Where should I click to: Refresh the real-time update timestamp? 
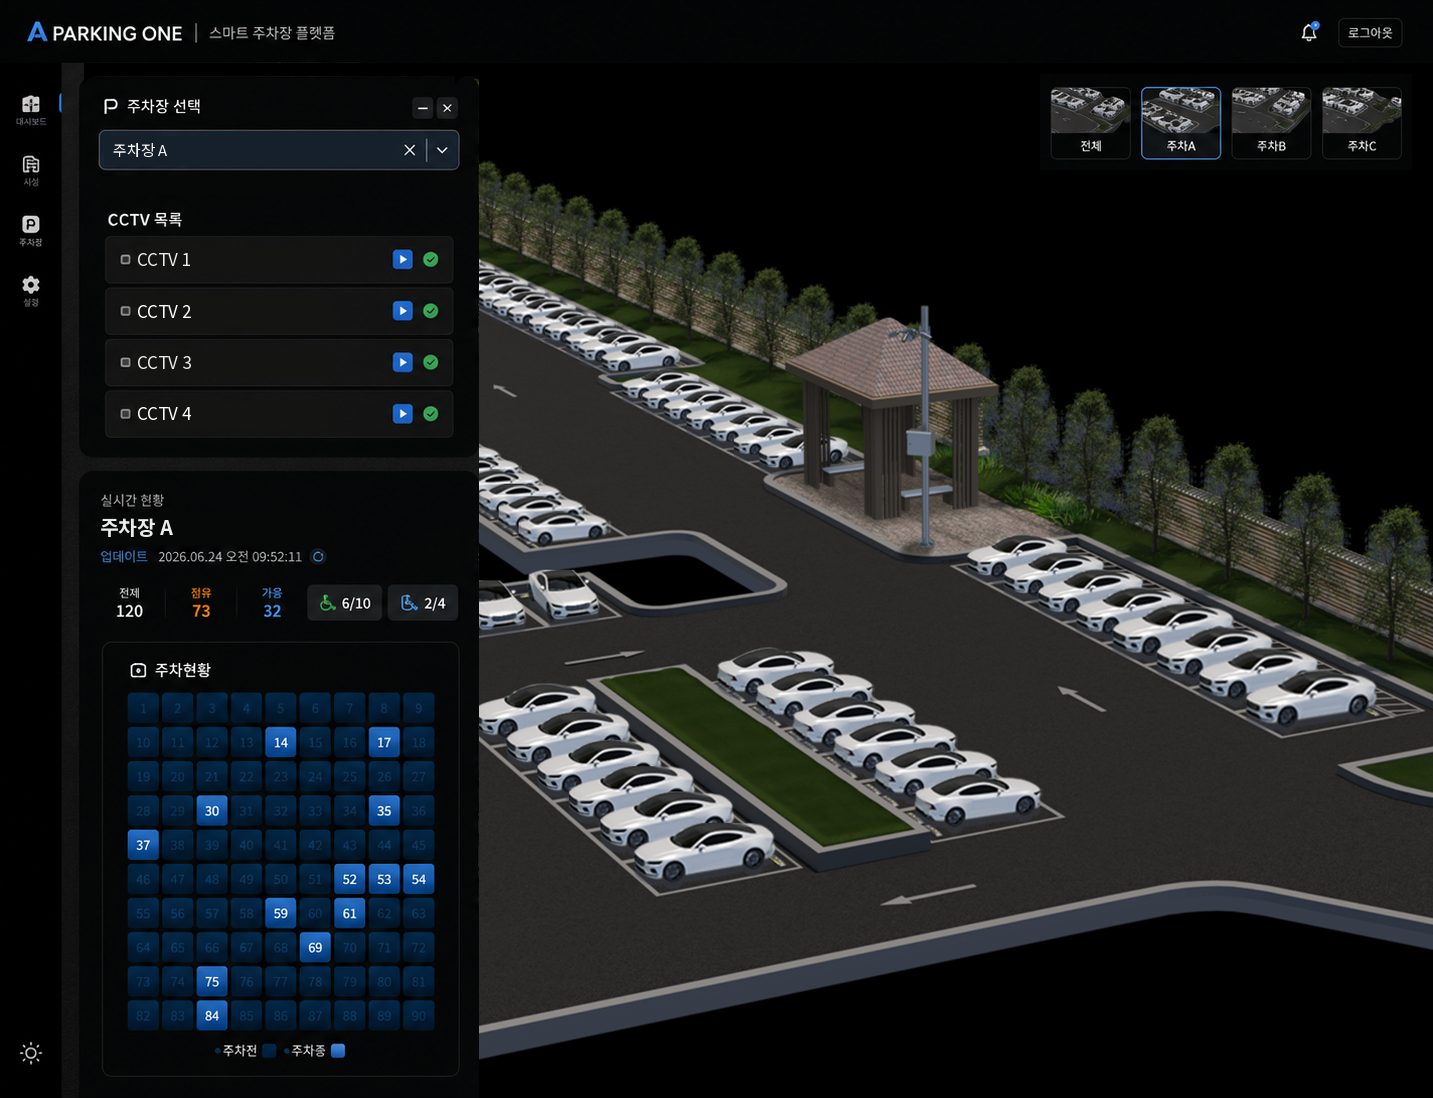pyautogui.click(x=318, y=557)
